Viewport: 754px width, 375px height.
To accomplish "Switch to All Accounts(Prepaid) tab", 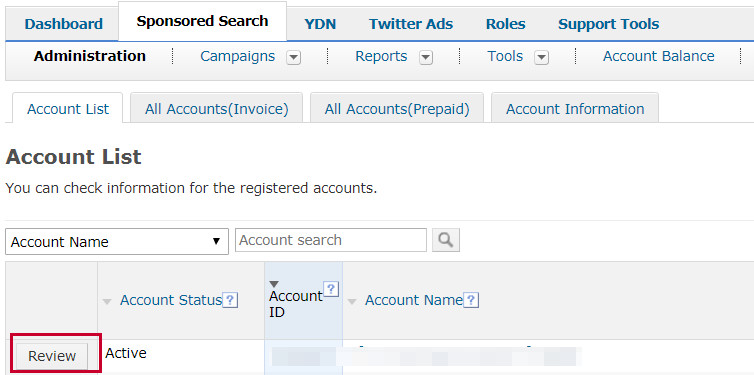I will pos(397,109).
